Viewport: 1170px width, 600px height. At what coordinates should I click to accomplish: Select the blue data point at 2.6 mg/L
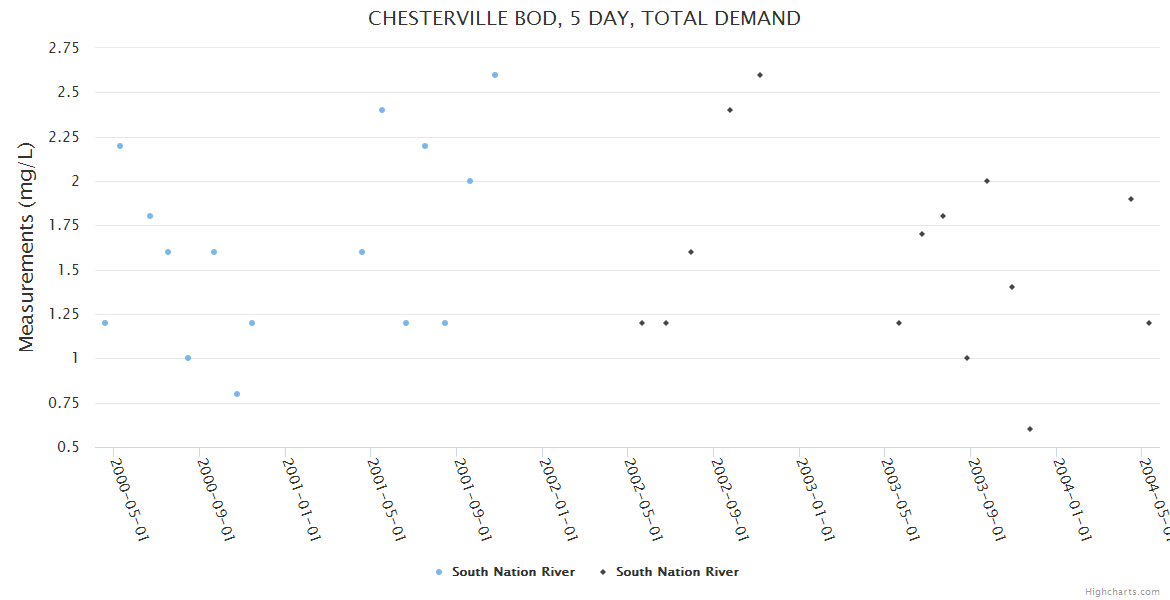point(495,75)
